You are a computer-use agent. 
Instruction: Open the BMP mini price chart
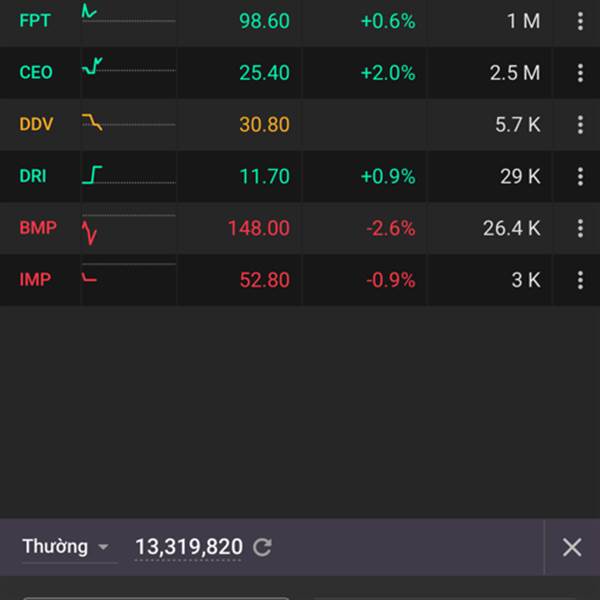click(x=128, y=229)
